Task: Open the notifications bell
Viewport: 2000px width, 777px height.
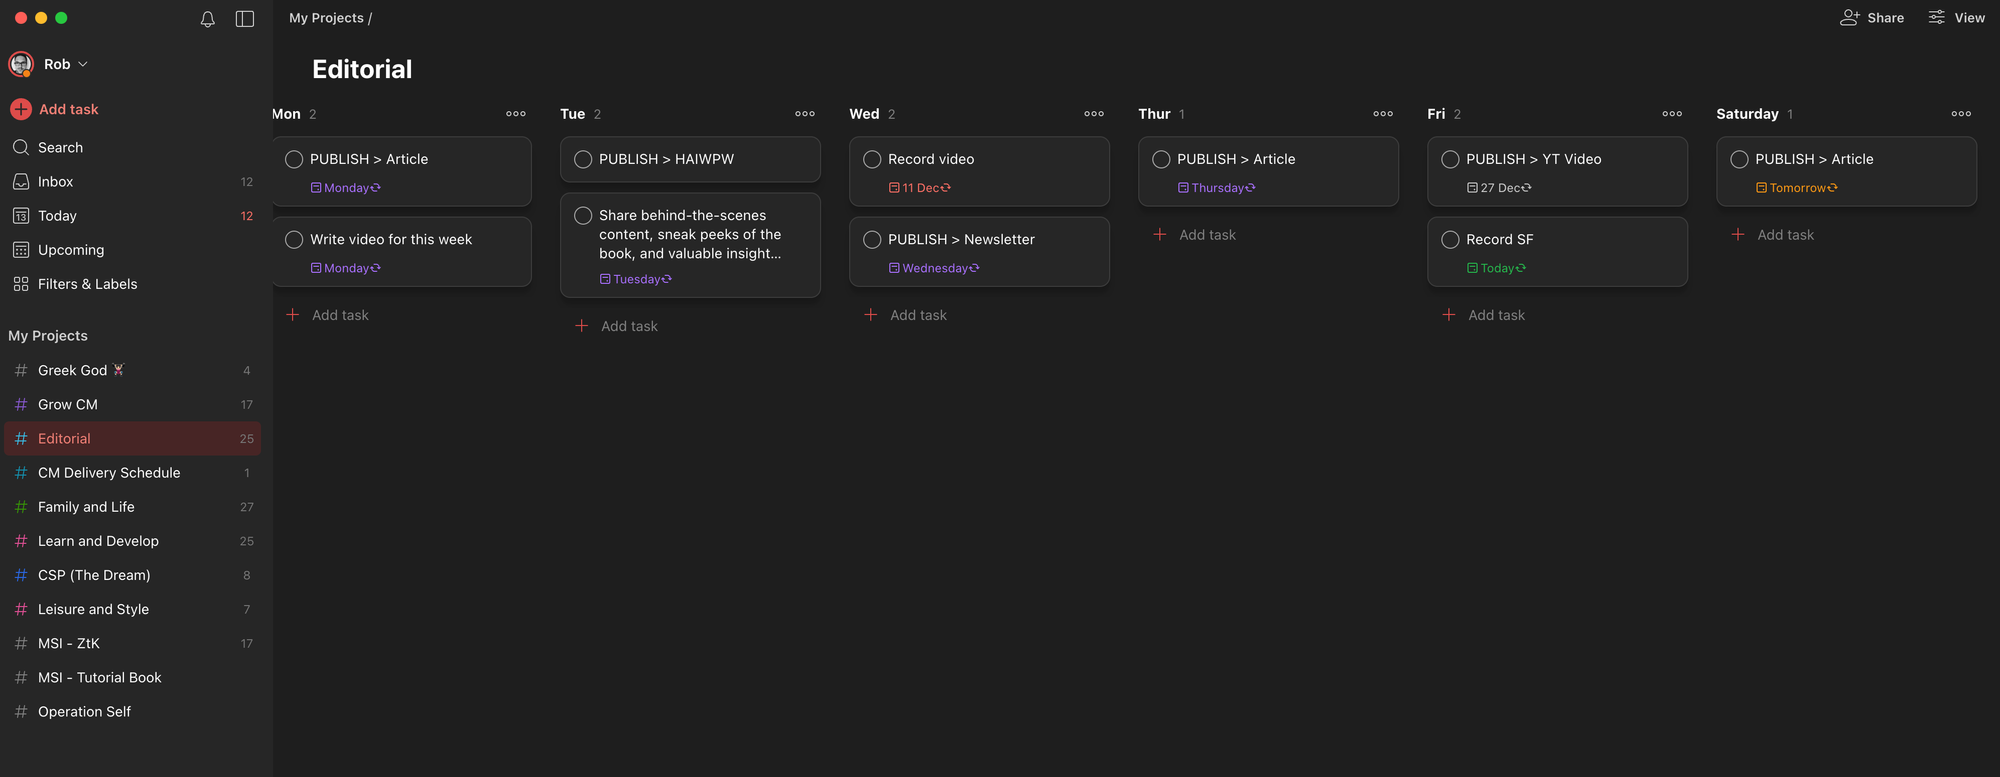Action: pyautogui.click(x=207, y=19)
